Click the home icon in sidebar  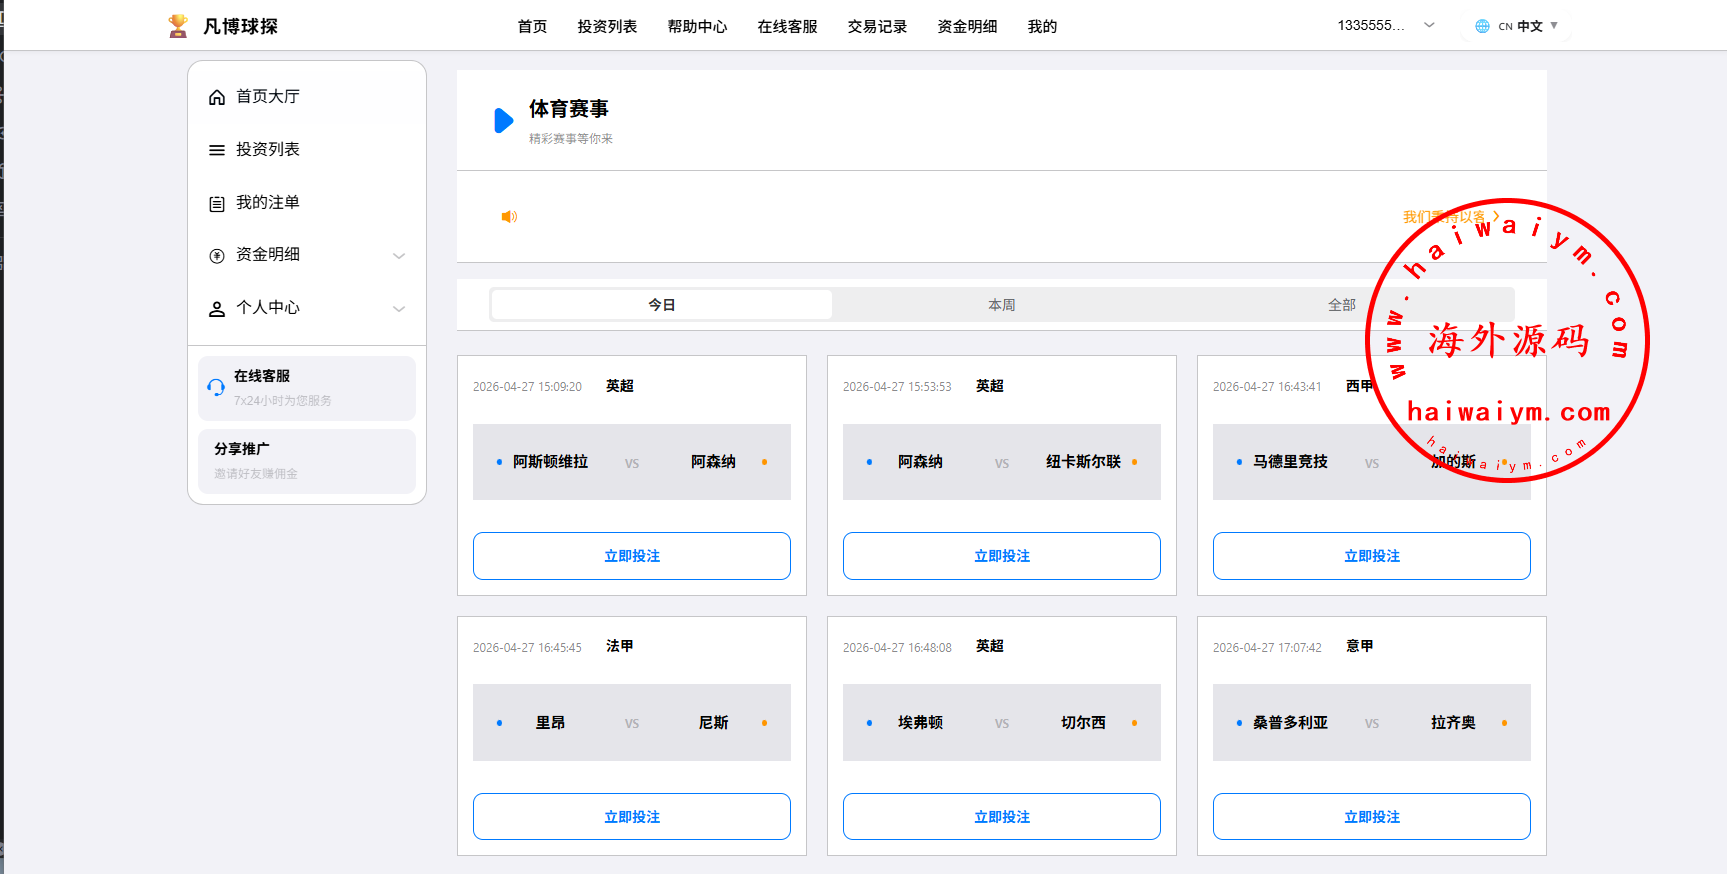pyautogui.click(x=217, y=97)
